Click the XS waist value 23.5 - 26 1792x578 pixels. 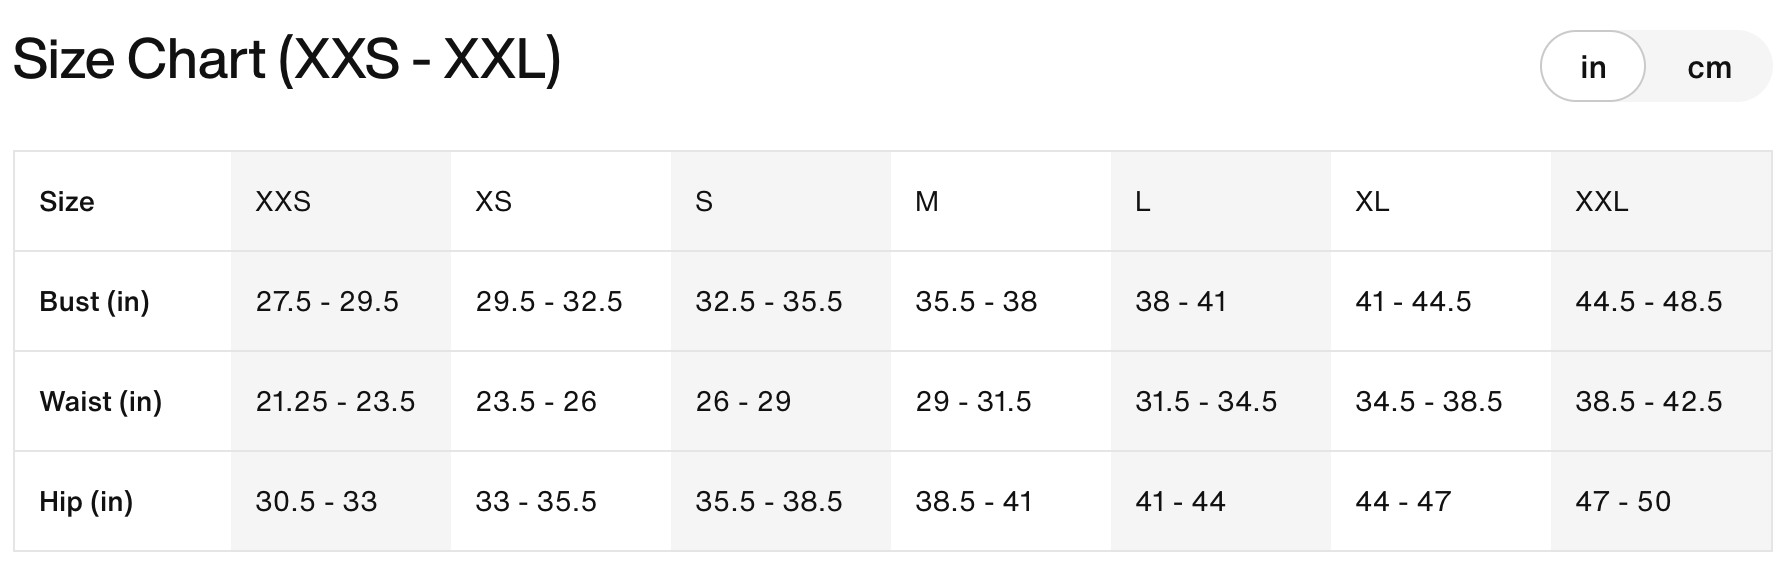[536, 402]
